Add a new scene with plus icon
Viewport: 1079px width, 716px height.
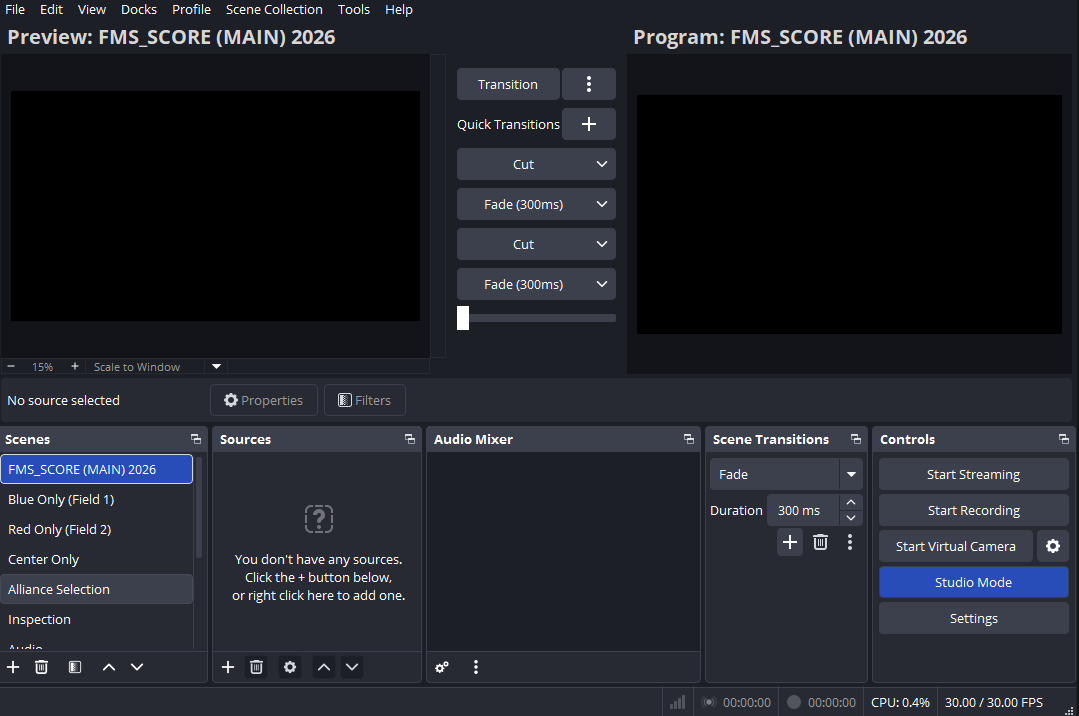(13, 667)
